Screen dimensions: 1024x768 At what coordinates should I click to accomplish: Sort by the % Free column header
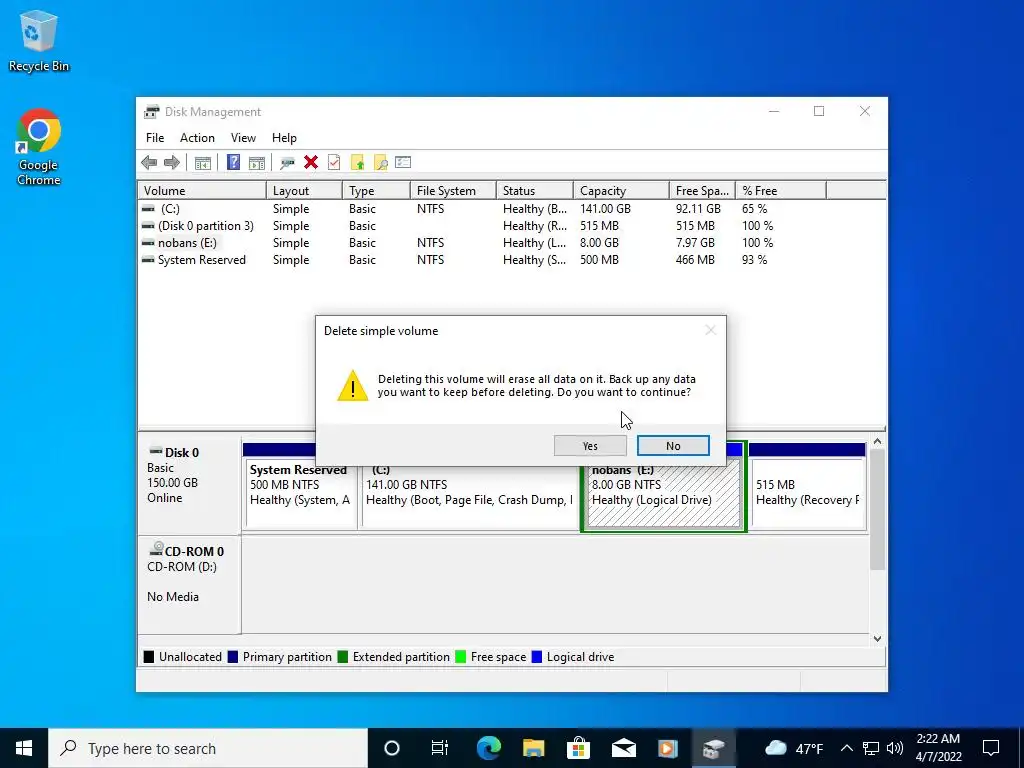click(780, 191)
